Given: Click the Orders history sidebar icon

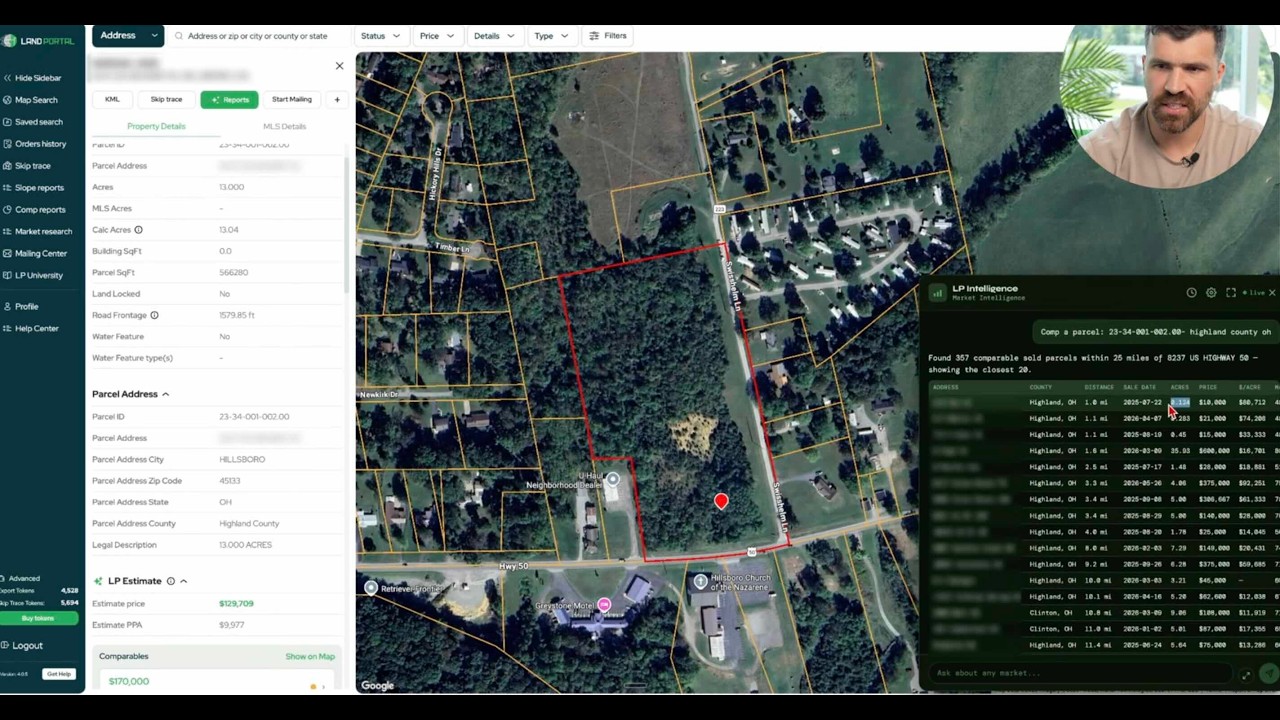Looking at the screenshot, I should click(x=7, y=144).
